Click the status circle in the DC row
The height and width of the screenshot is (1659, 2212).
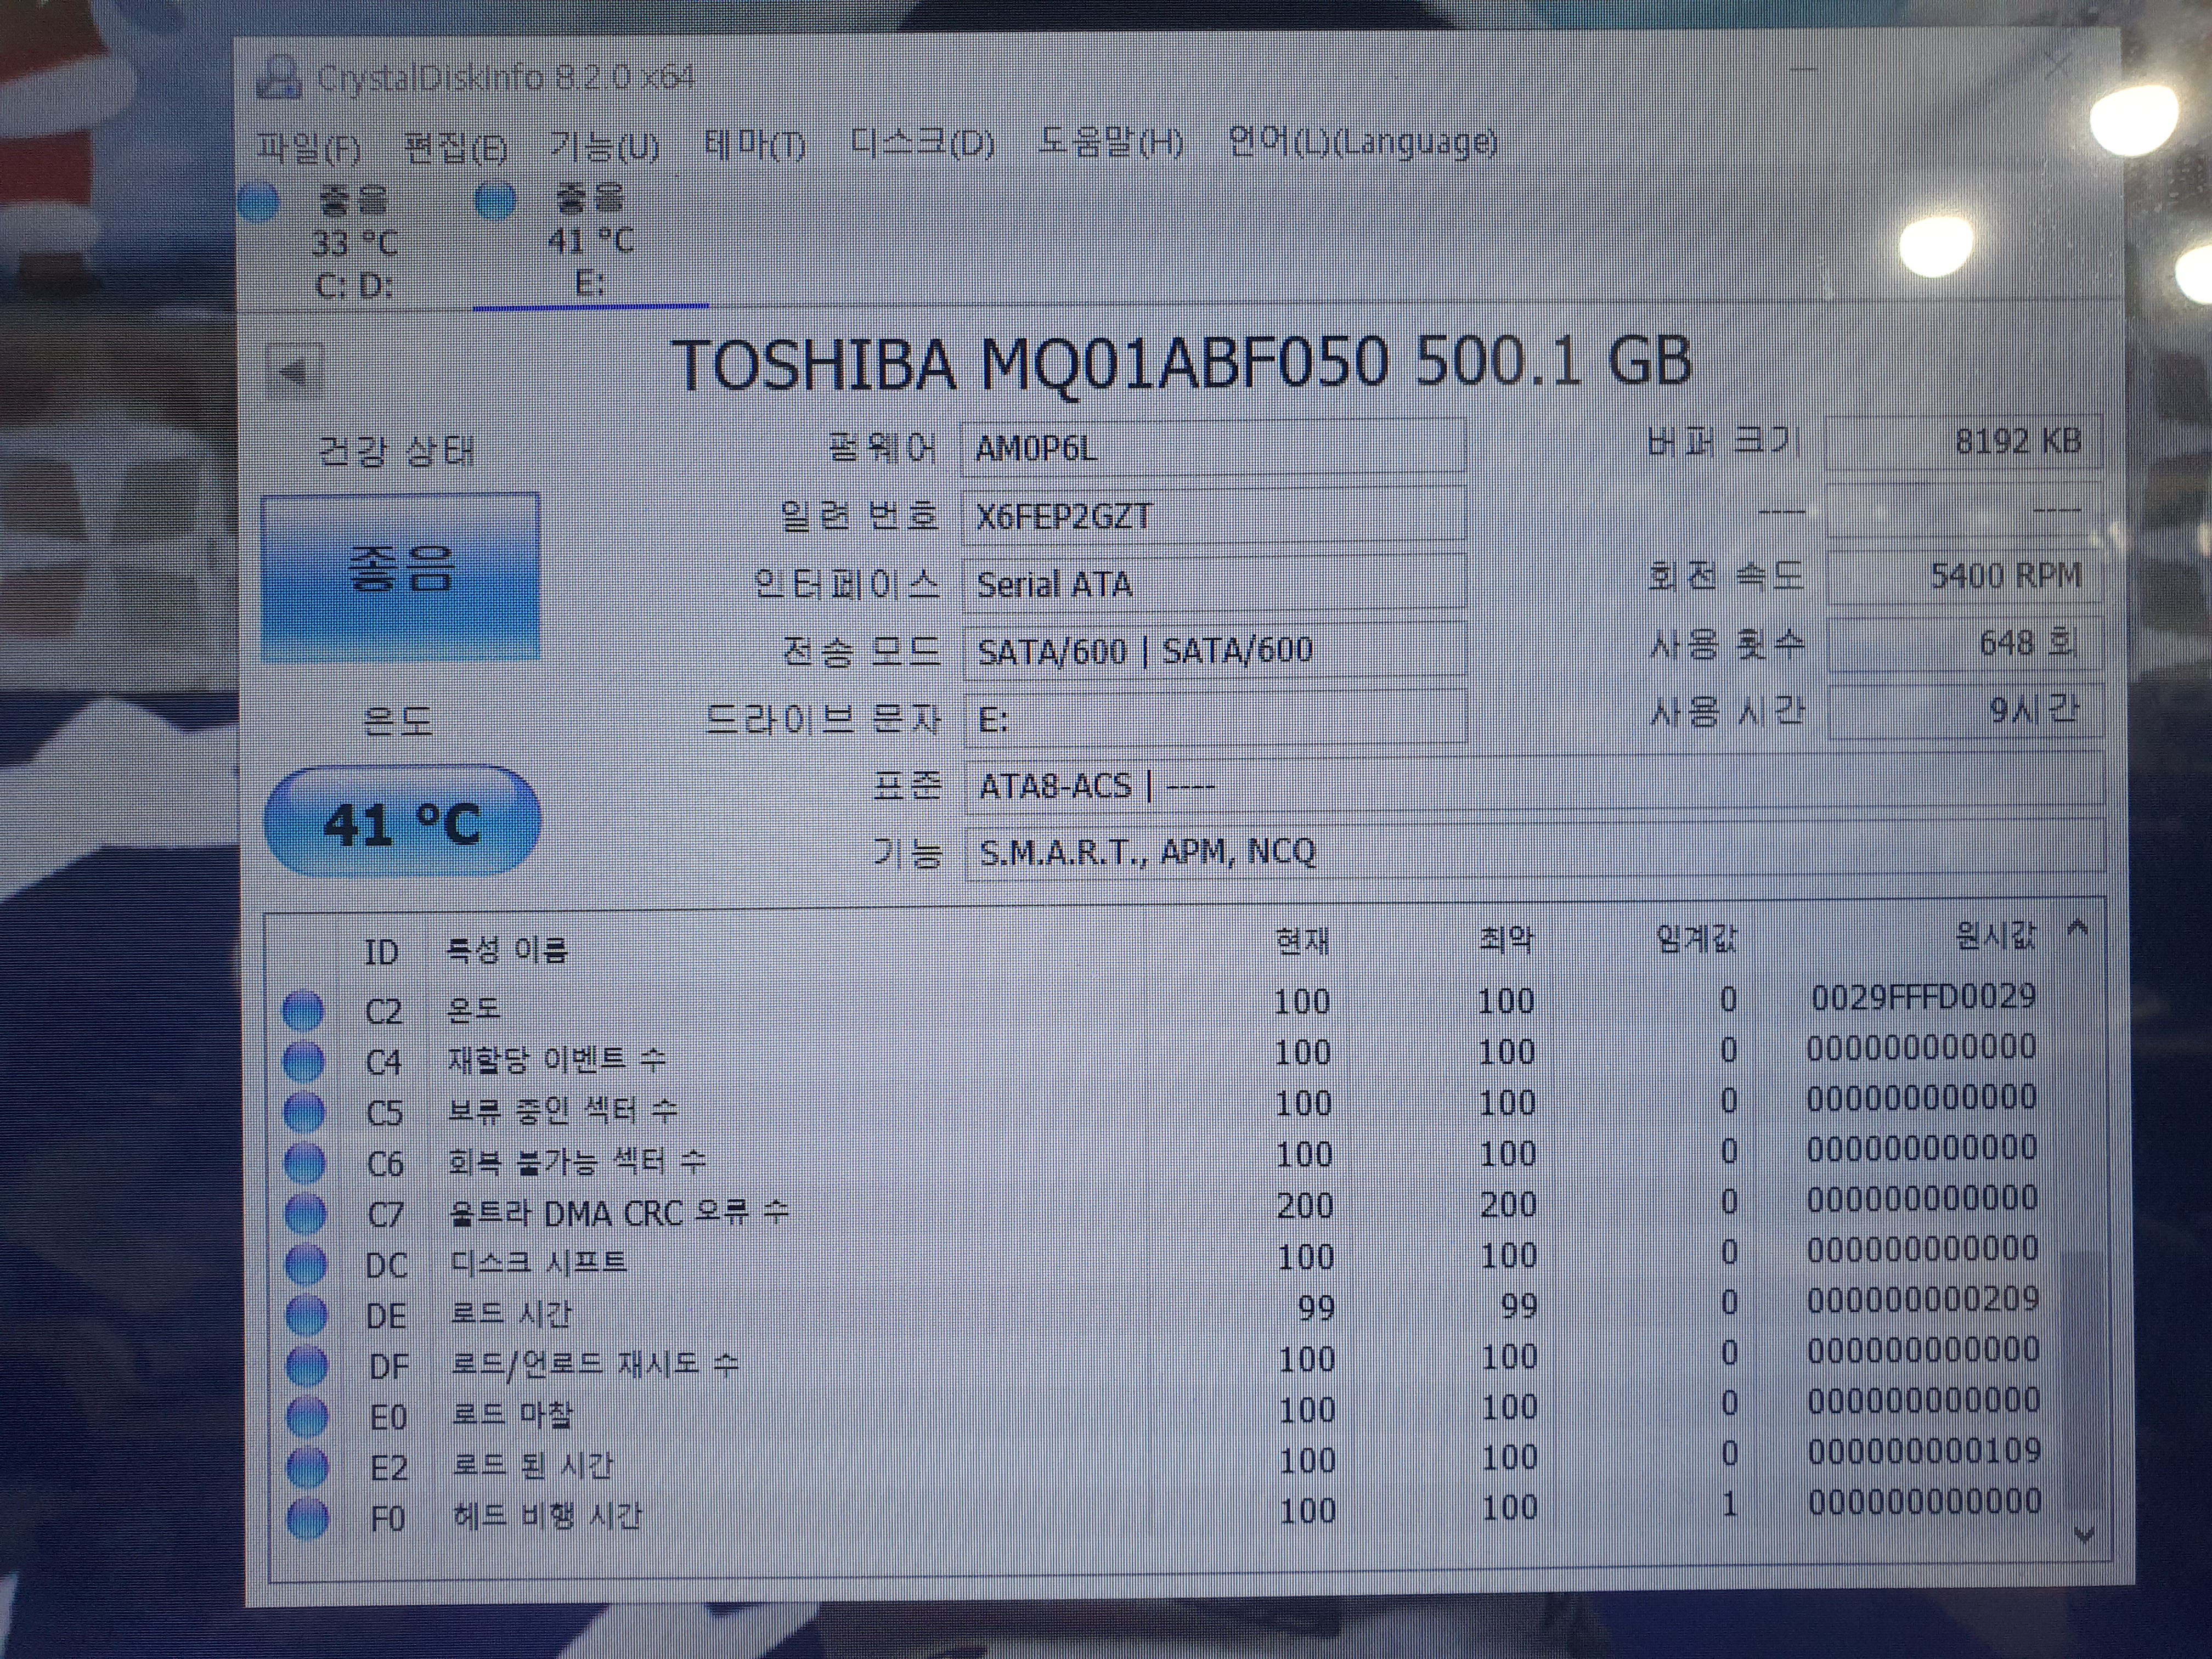click(x=306, y=1265)
